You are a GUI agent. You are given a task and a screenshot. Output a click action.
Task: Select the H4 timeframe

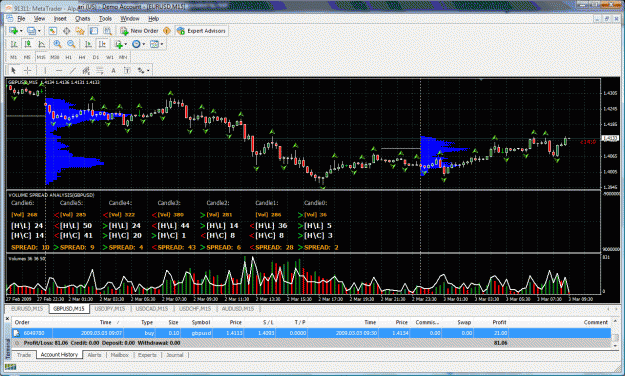82,57
